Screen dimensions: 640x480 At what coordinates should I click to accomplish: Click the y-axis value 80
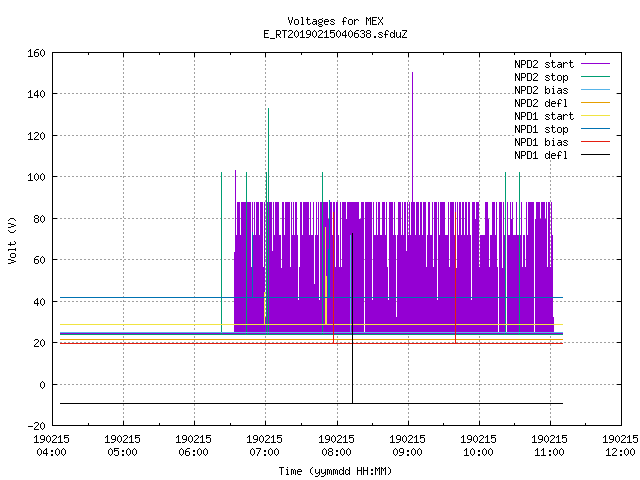(39, 219)
